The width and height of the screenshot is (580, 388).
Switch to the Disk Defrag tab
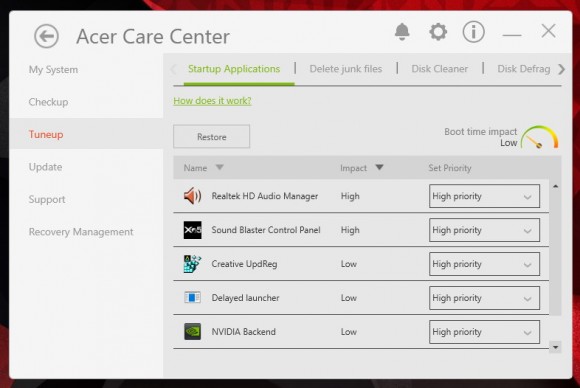tap(523, 69)
